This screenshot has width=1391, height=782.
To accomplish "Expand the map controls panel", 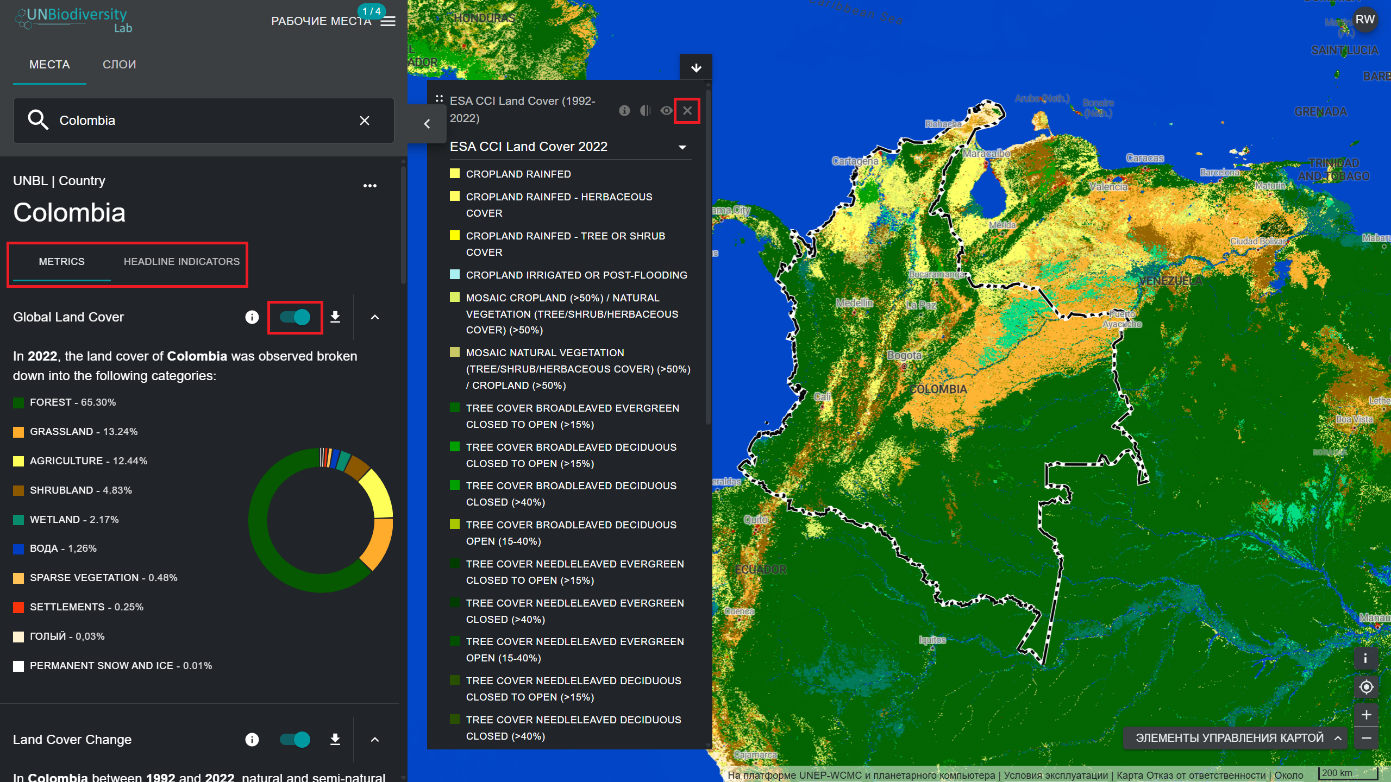I will (x=1235, y=738).
